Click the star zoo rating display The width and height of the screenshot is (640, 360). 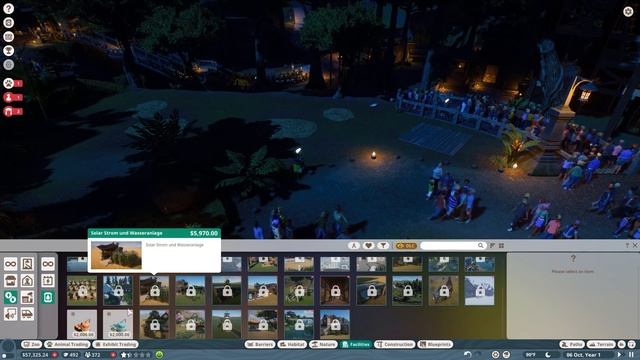[136, 355]
